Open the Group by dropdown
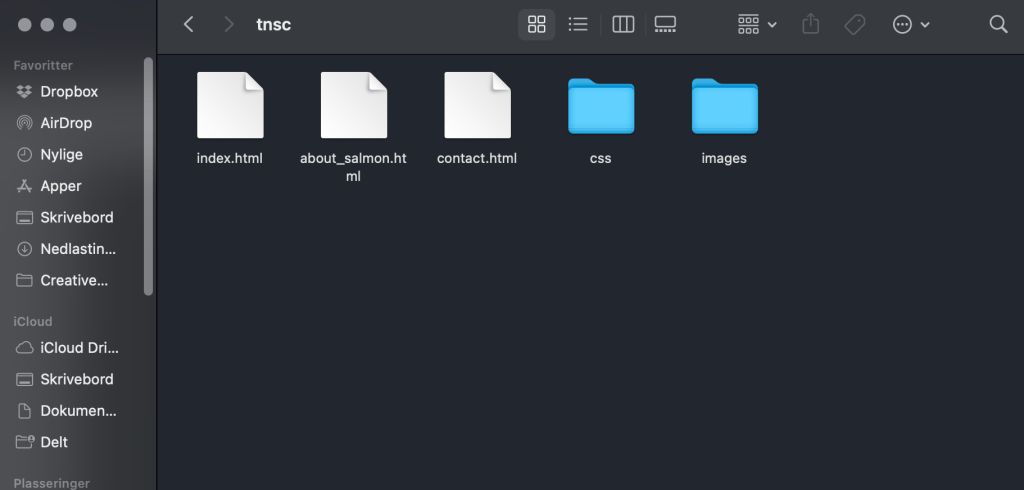Image resolution: width=1024 pixels, height=490 pixels. point(757,24)
